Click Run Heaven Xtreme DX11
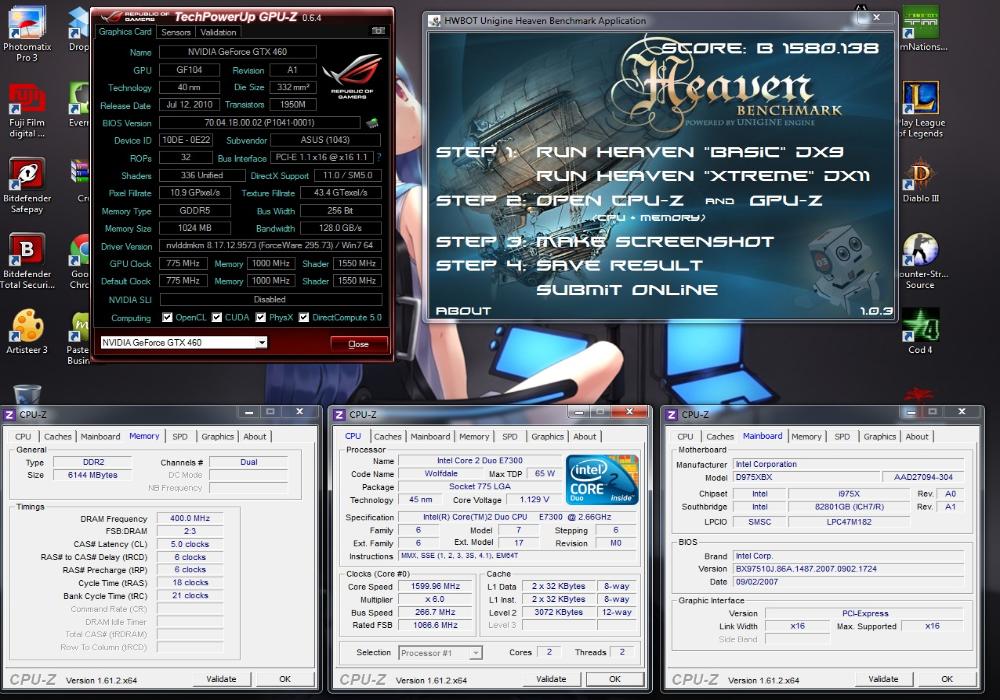The width and height of the screenshot is (1000, 700). 703,175
